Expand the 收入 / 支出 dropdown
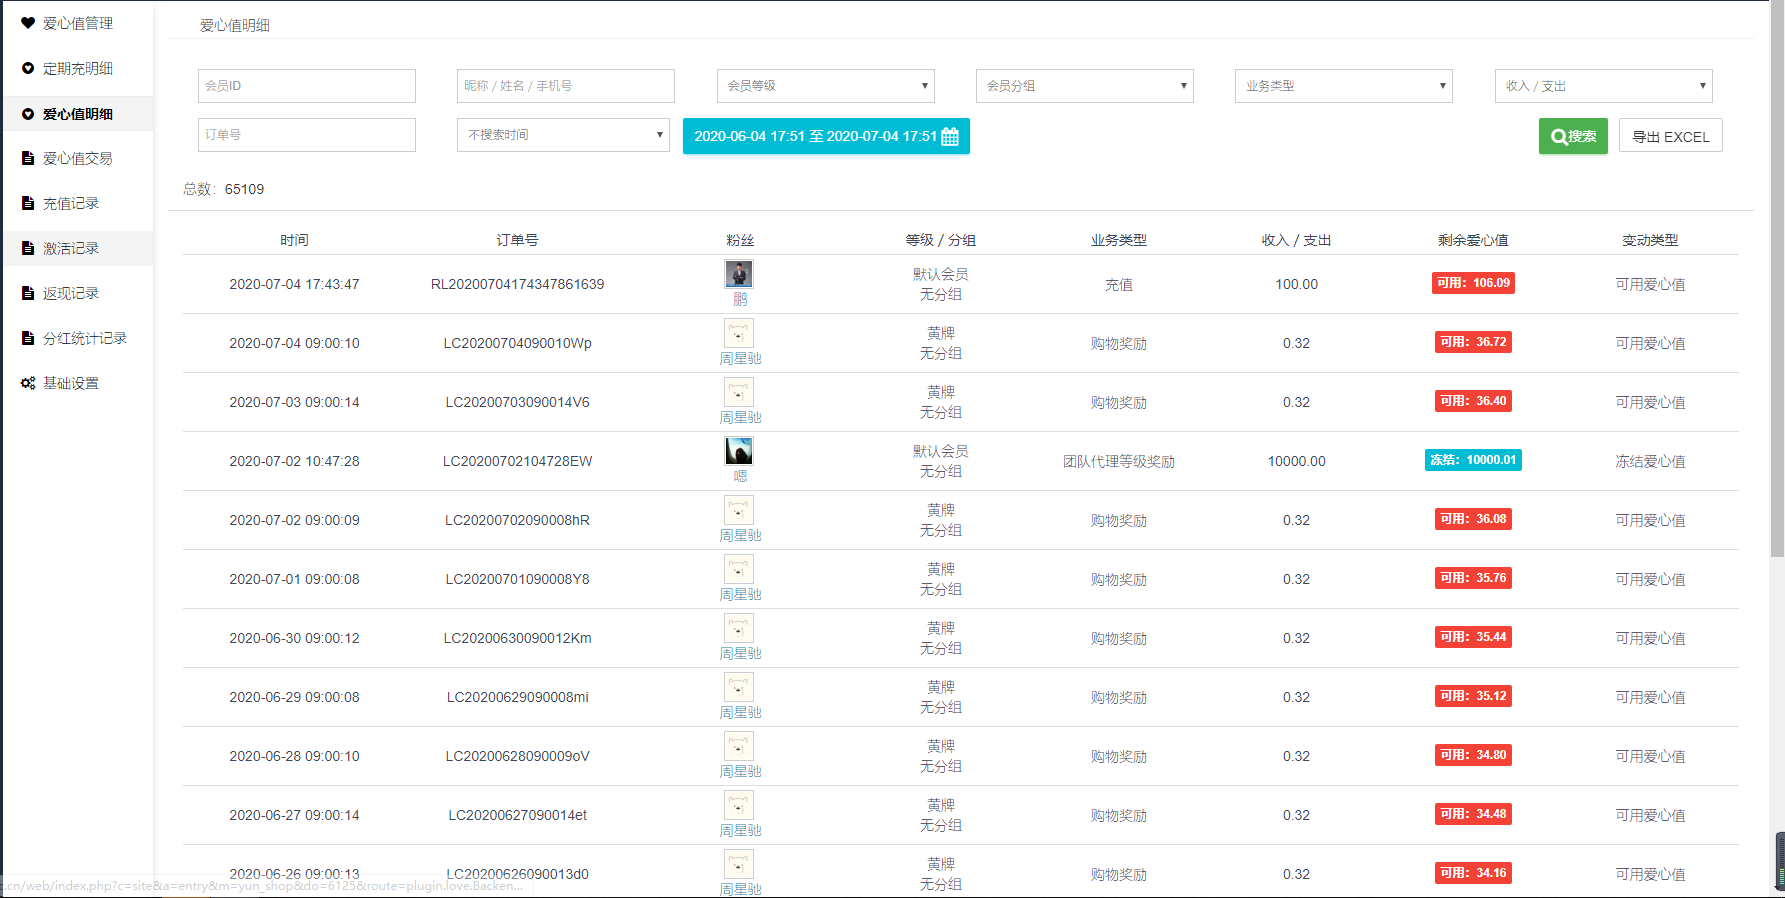The width and height of the screenshot is (1785, 898). point(1603,86)
